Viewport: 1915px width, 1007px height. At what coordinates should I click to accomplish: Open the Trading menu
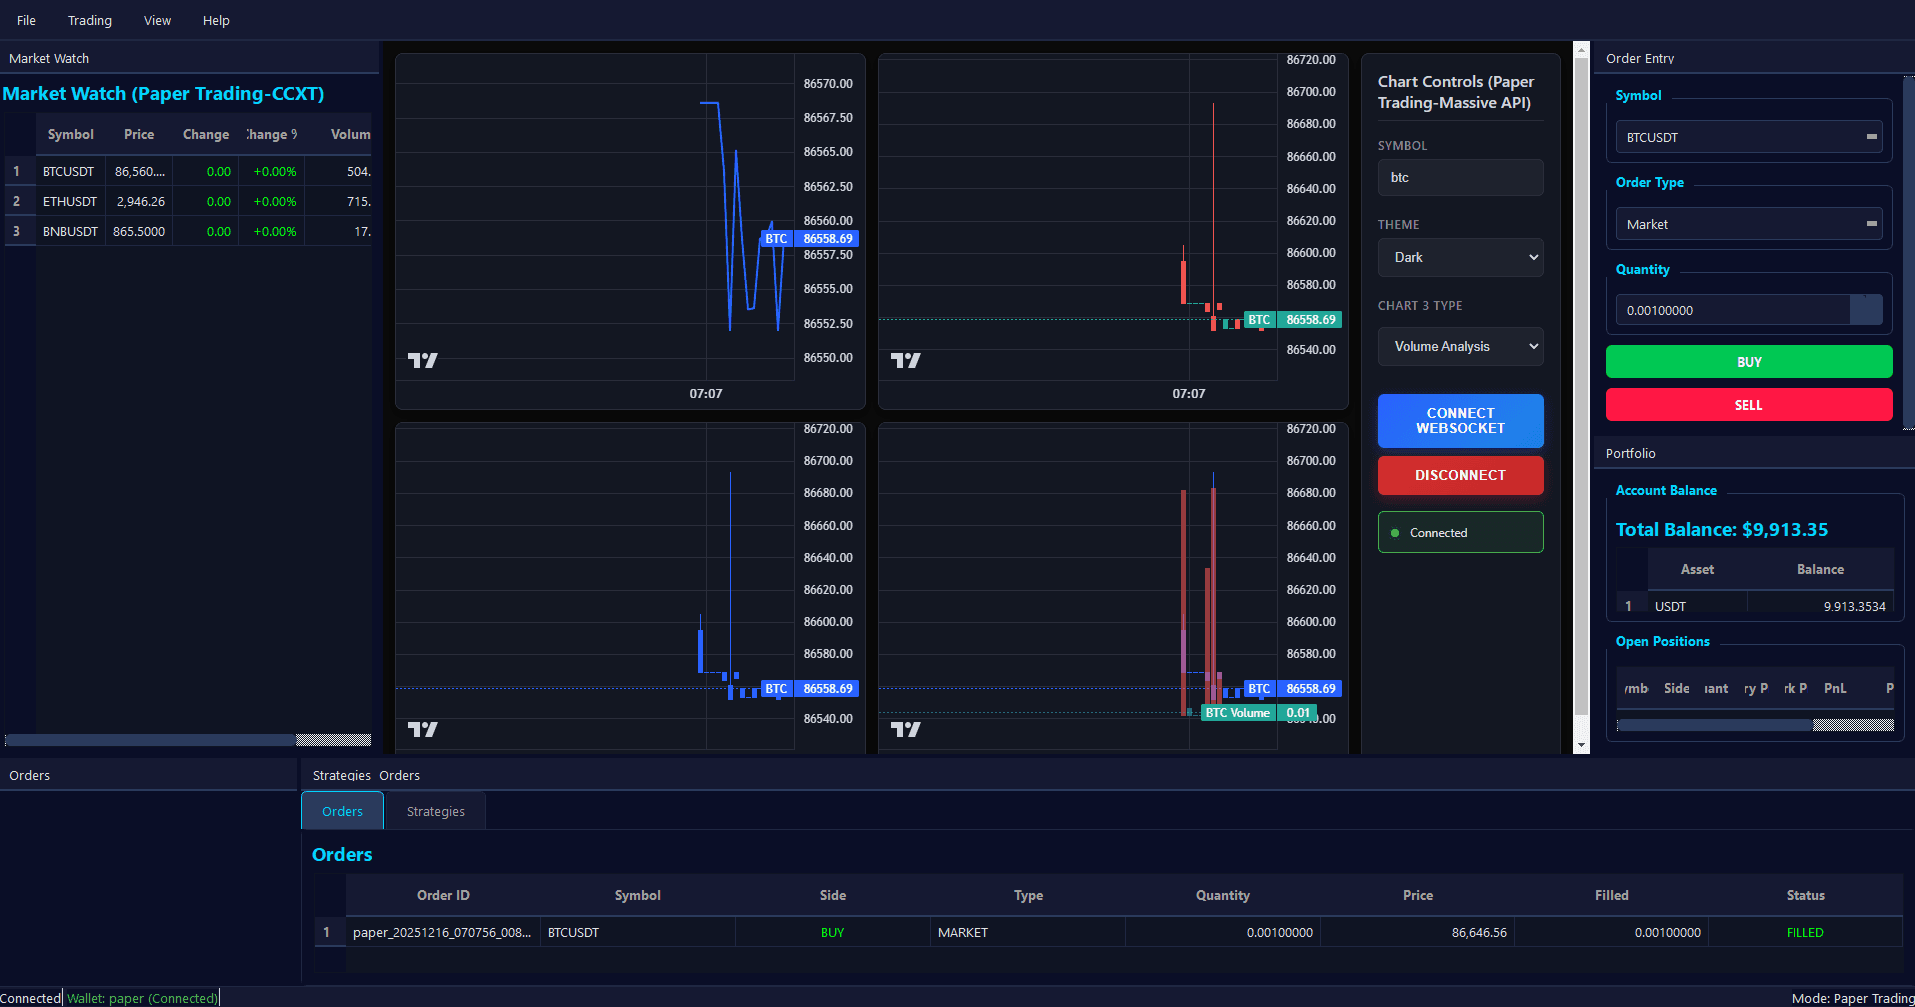90,20
